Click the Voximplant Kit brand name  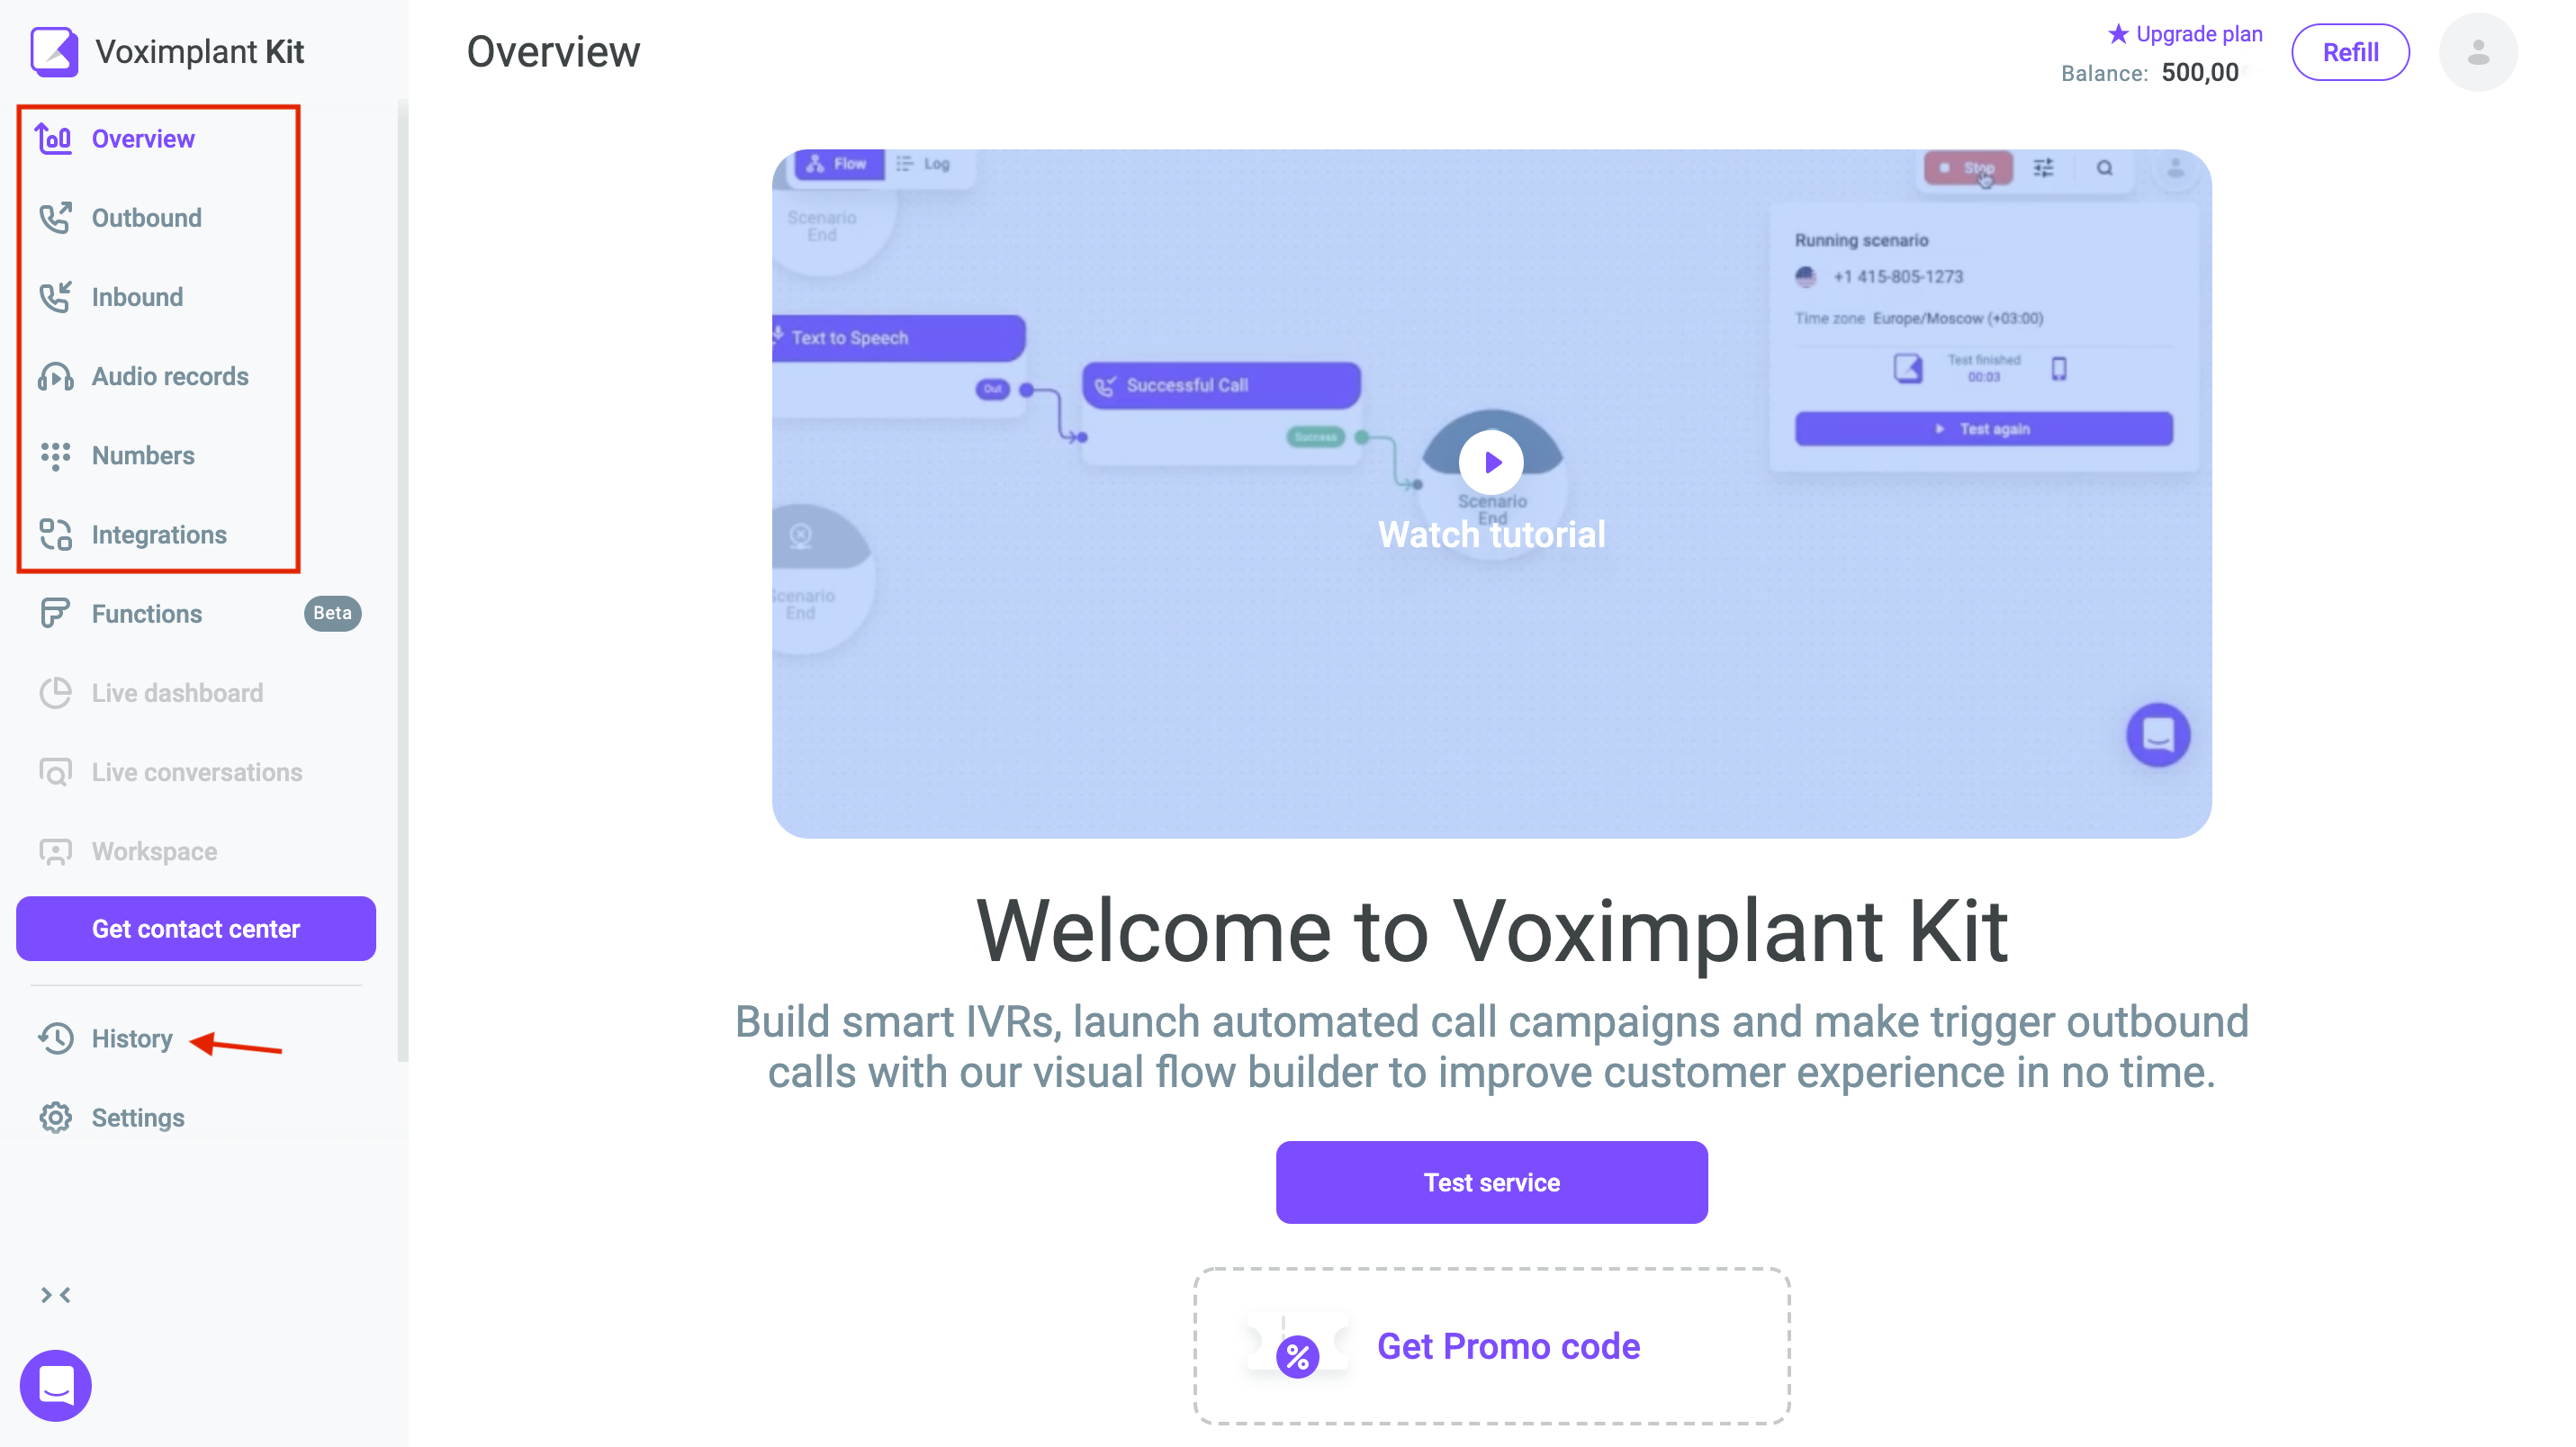(x=199, y=51)
